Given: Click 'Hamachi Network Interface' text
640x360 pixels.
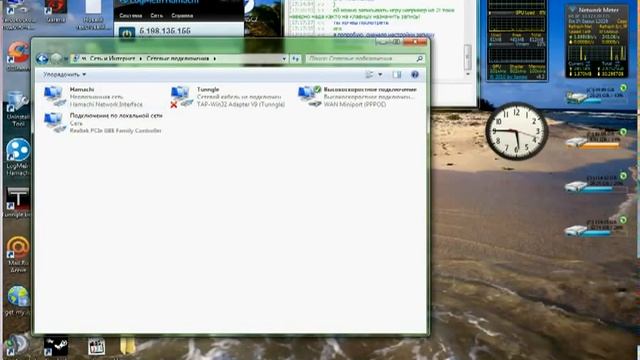Looking at the screenshot, I should [x=106, y=104].
